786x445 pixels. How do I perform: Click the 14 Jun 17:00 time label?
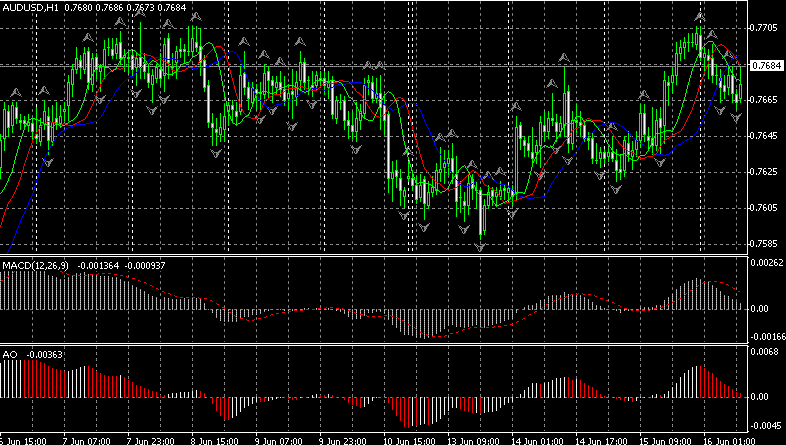tap(601, 441)
